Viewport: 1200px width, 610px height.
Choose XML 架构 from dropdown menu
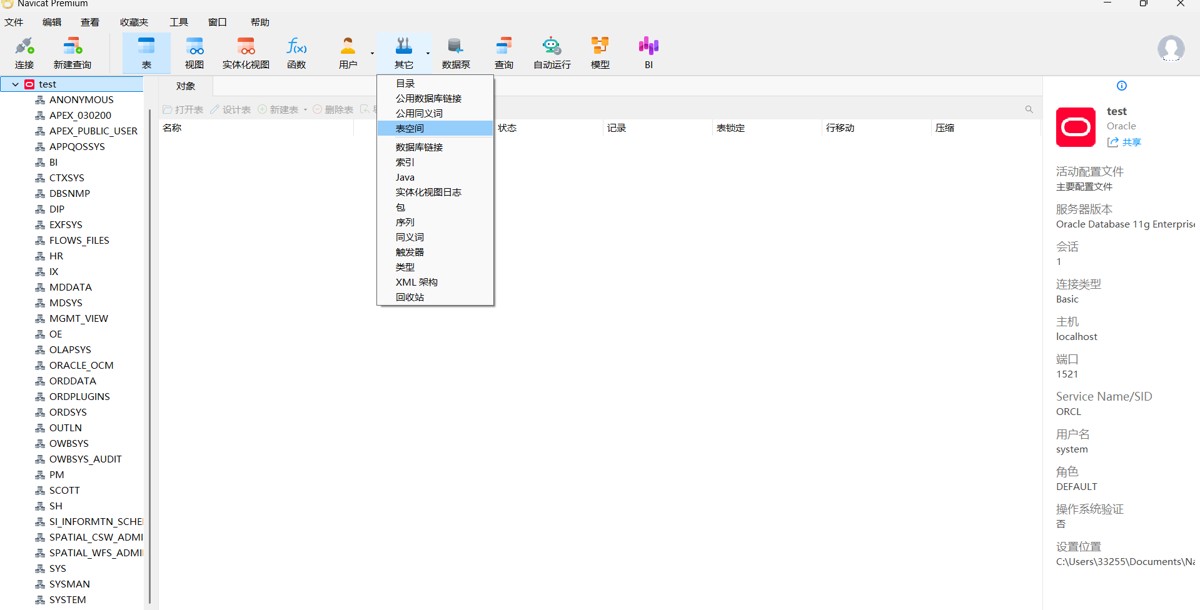click(x=435, y=282)
